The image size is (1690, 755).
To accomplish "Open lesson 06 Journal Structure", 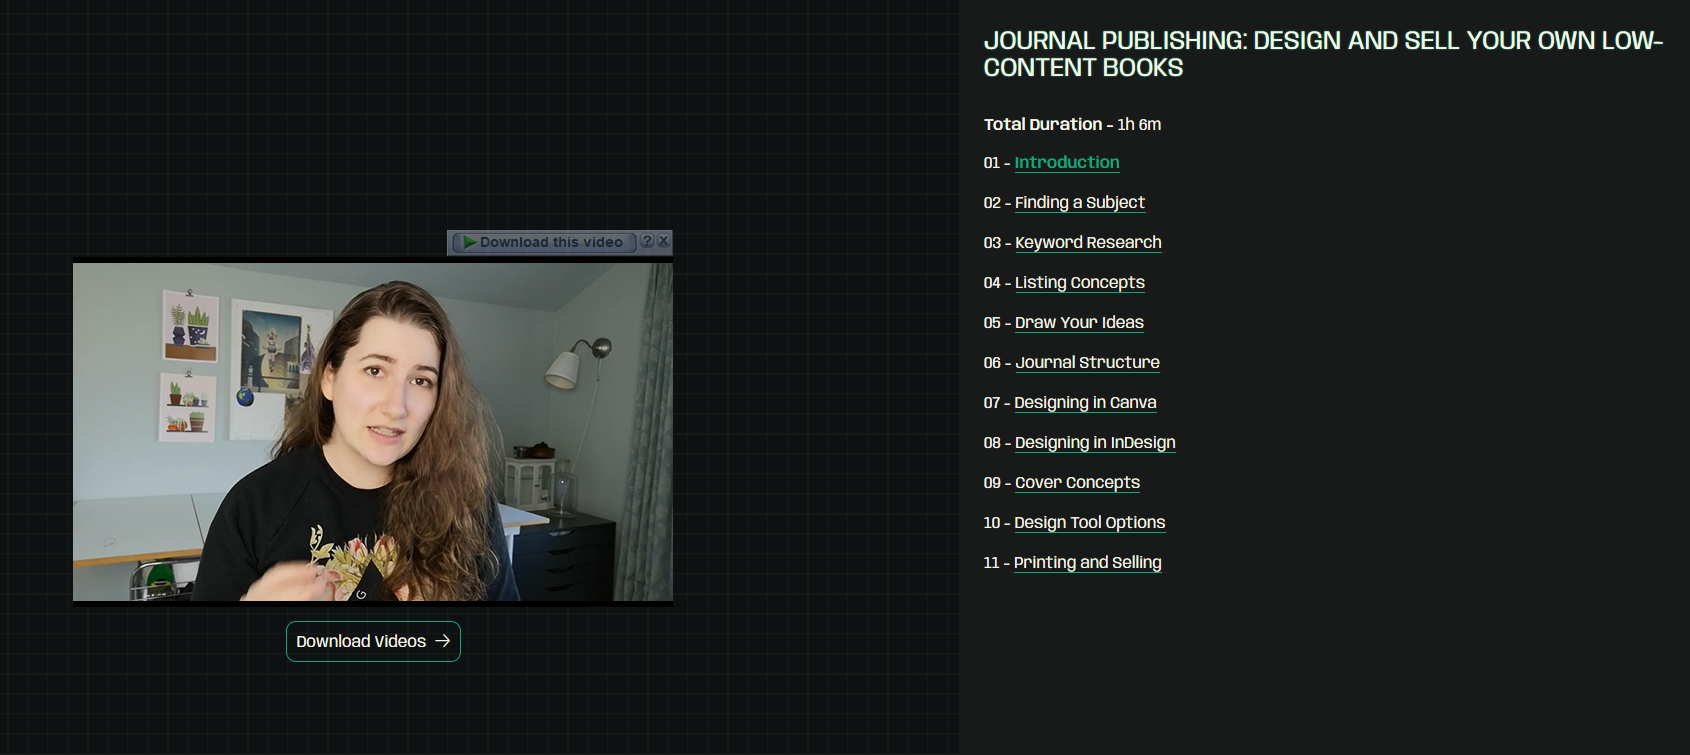I will pos(1087,362).
